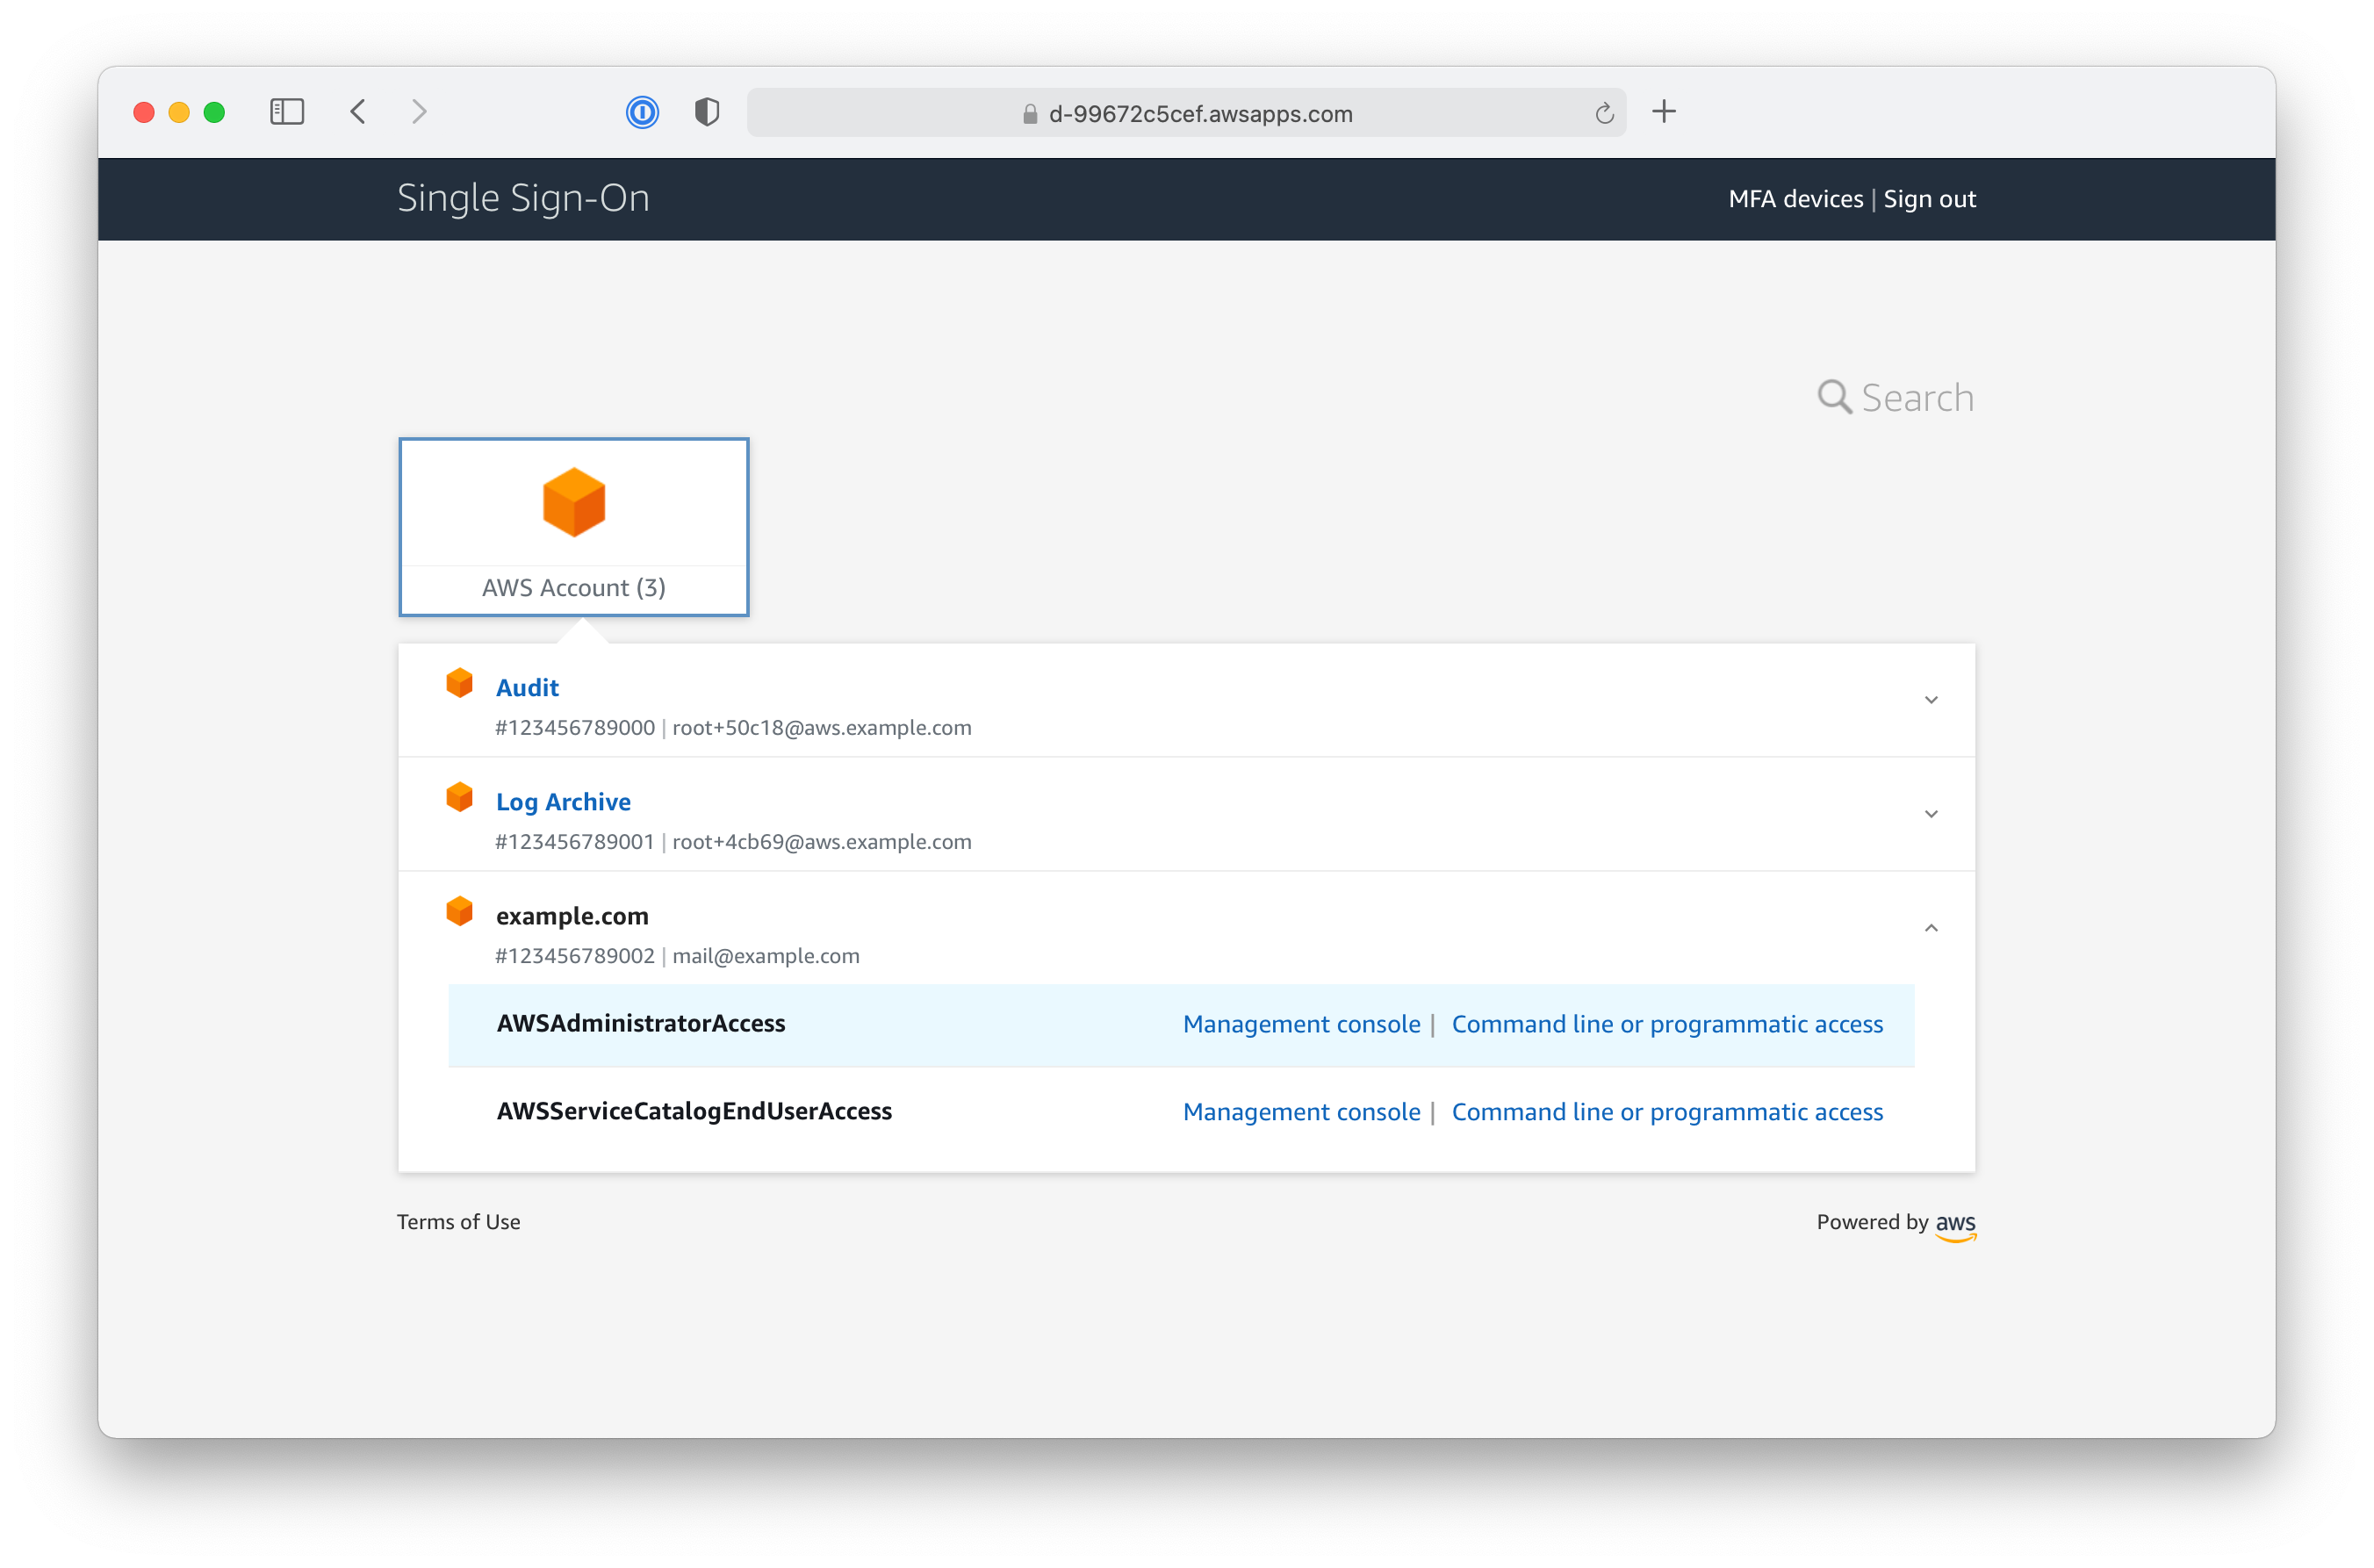This screenshot has width=2374, height=1568.
Task: Go forward with the forward arrow
Action: click(419, 111)
